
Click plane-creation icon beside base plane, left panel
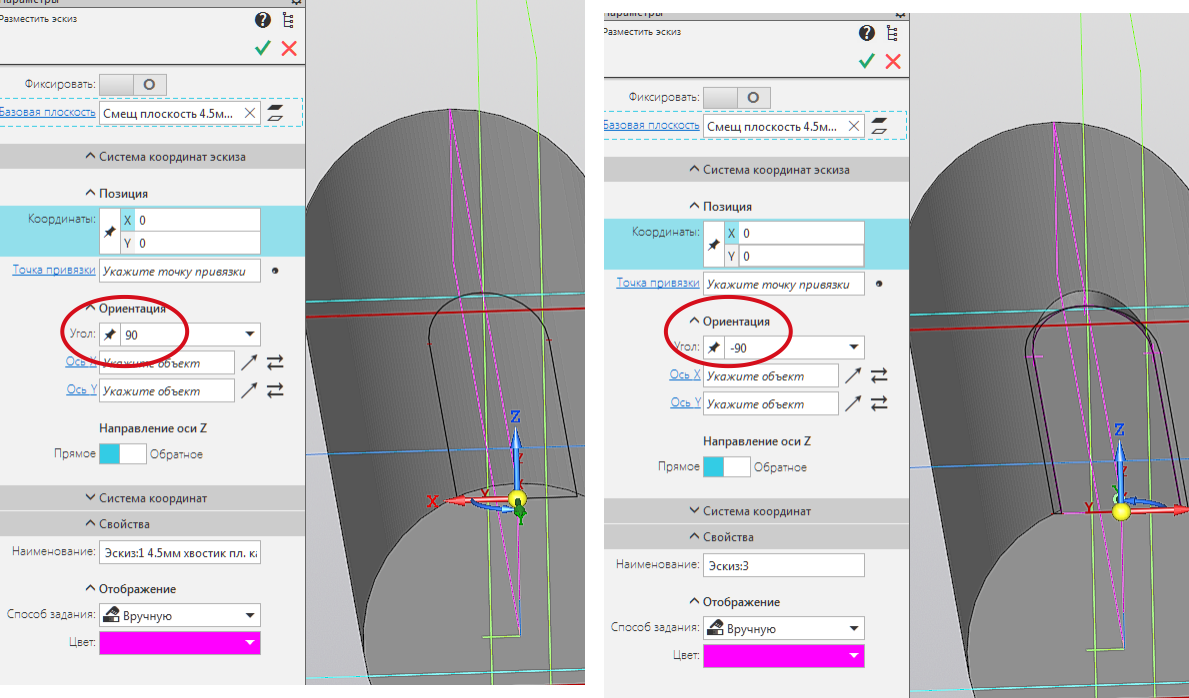click(275, 113)
